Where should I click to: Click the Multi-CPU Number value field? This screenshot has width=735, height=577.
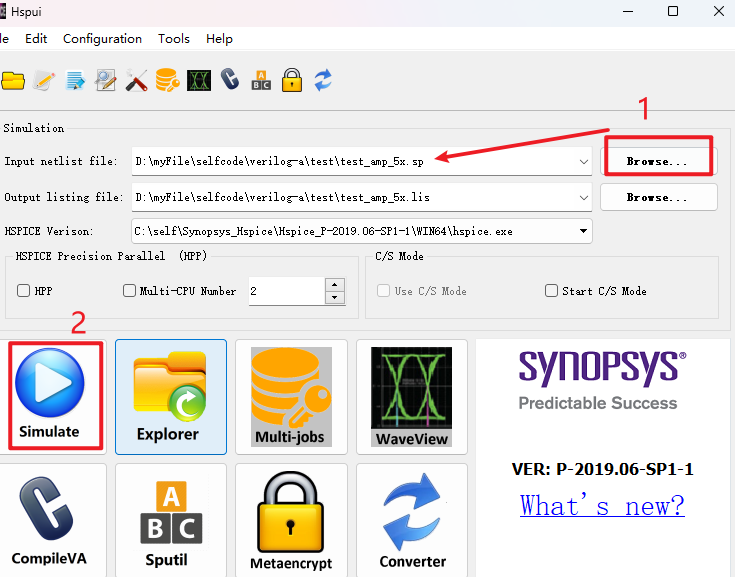point(287,291)
